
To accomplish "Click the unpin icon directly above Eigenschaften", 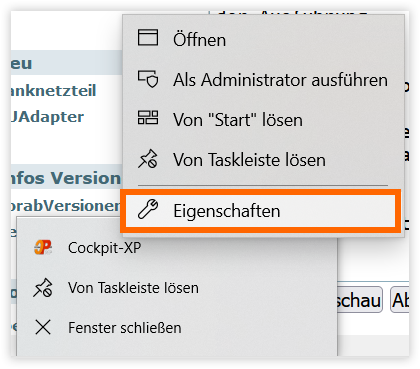I will 148,158.
